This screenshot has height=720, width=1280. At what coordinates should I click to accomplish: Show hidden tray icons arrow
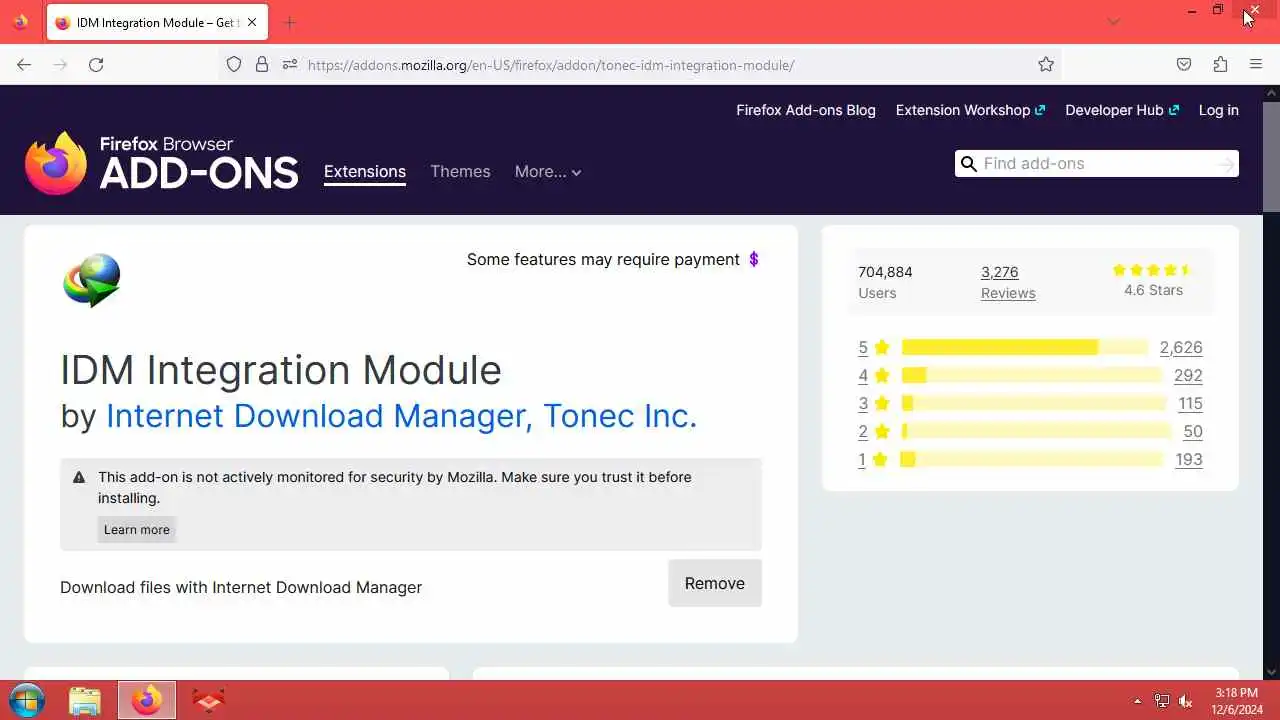[1137, 701]
